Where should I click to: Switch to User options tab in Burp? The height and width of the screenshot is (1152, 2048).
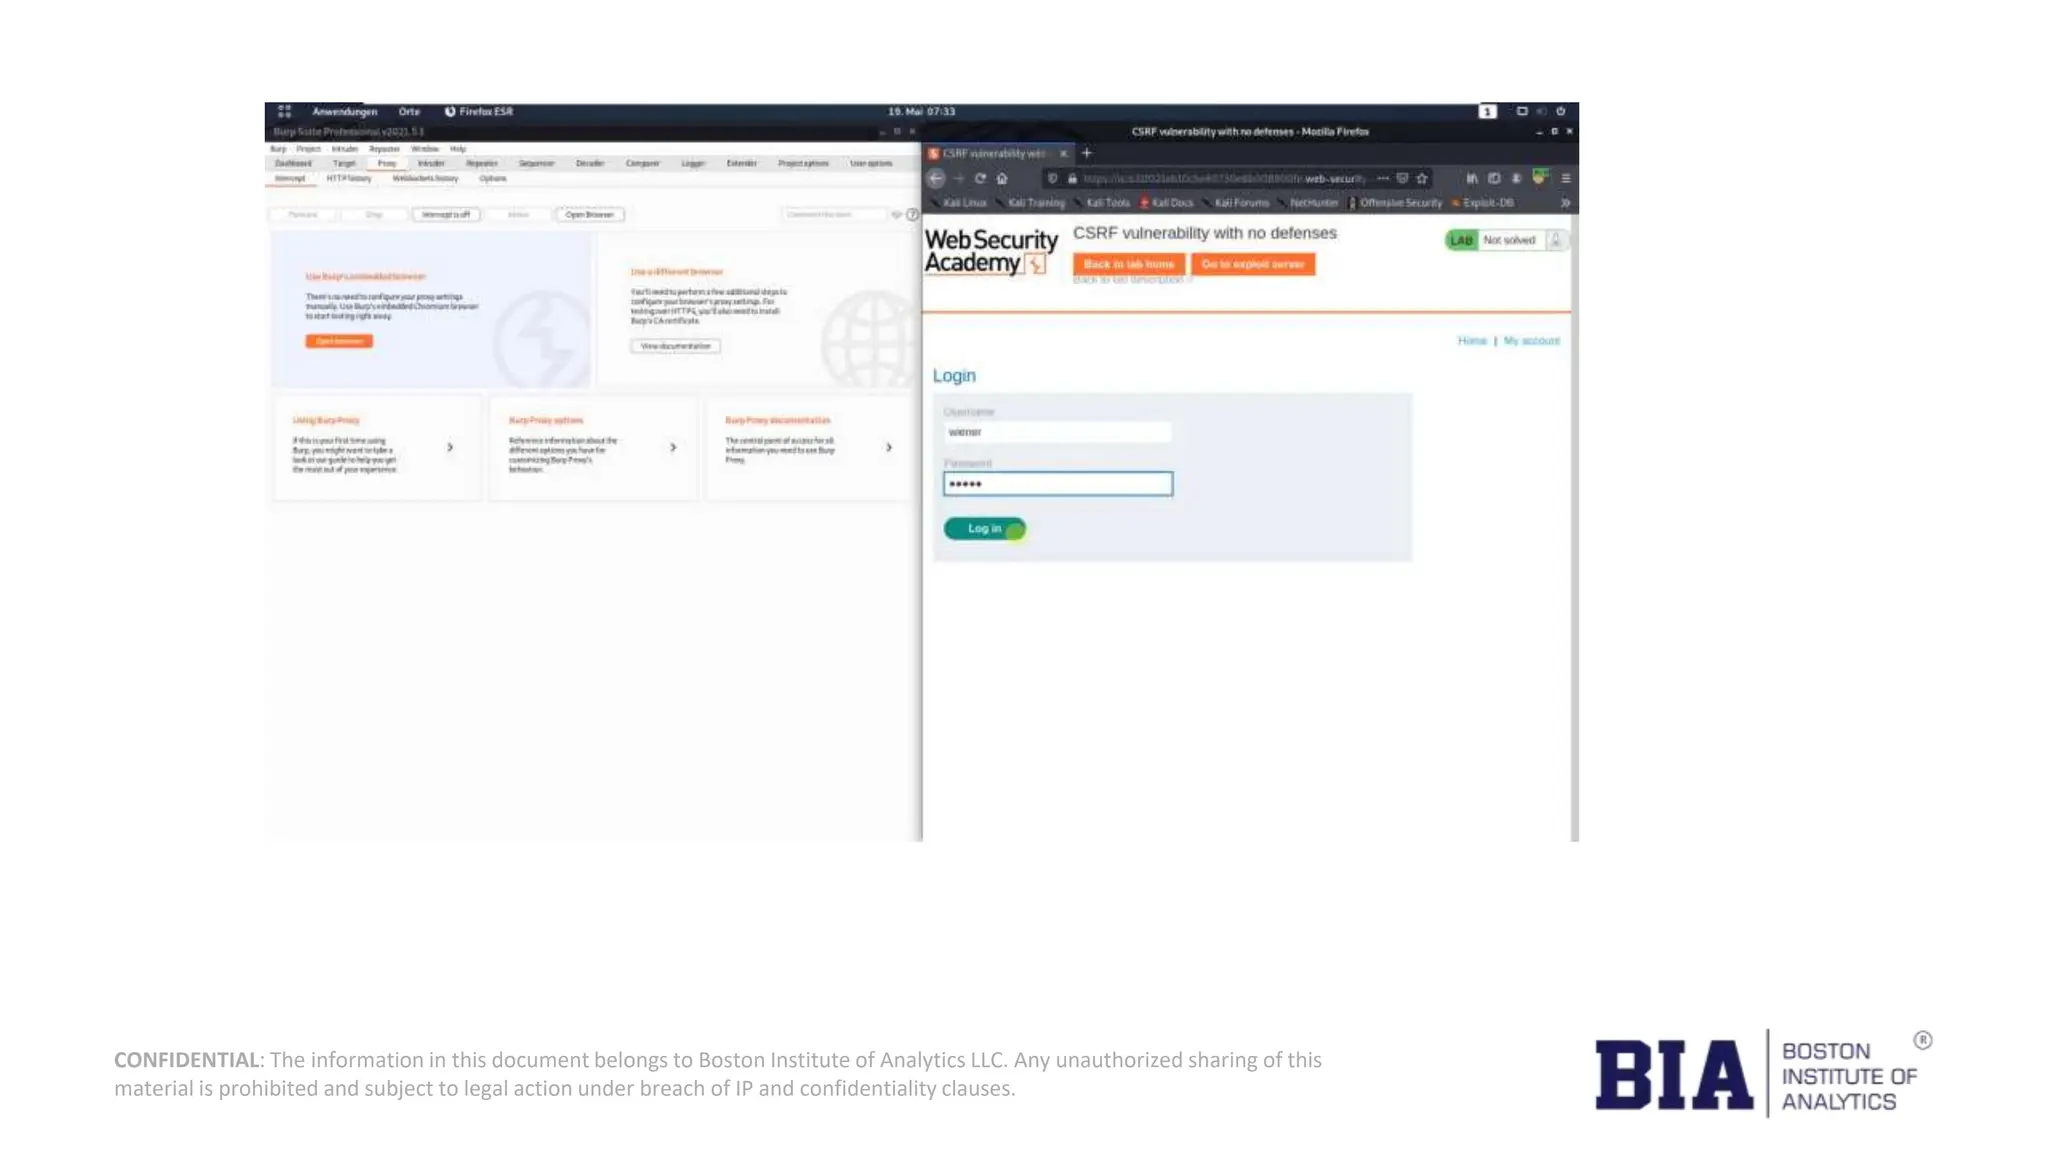point(871,163)
